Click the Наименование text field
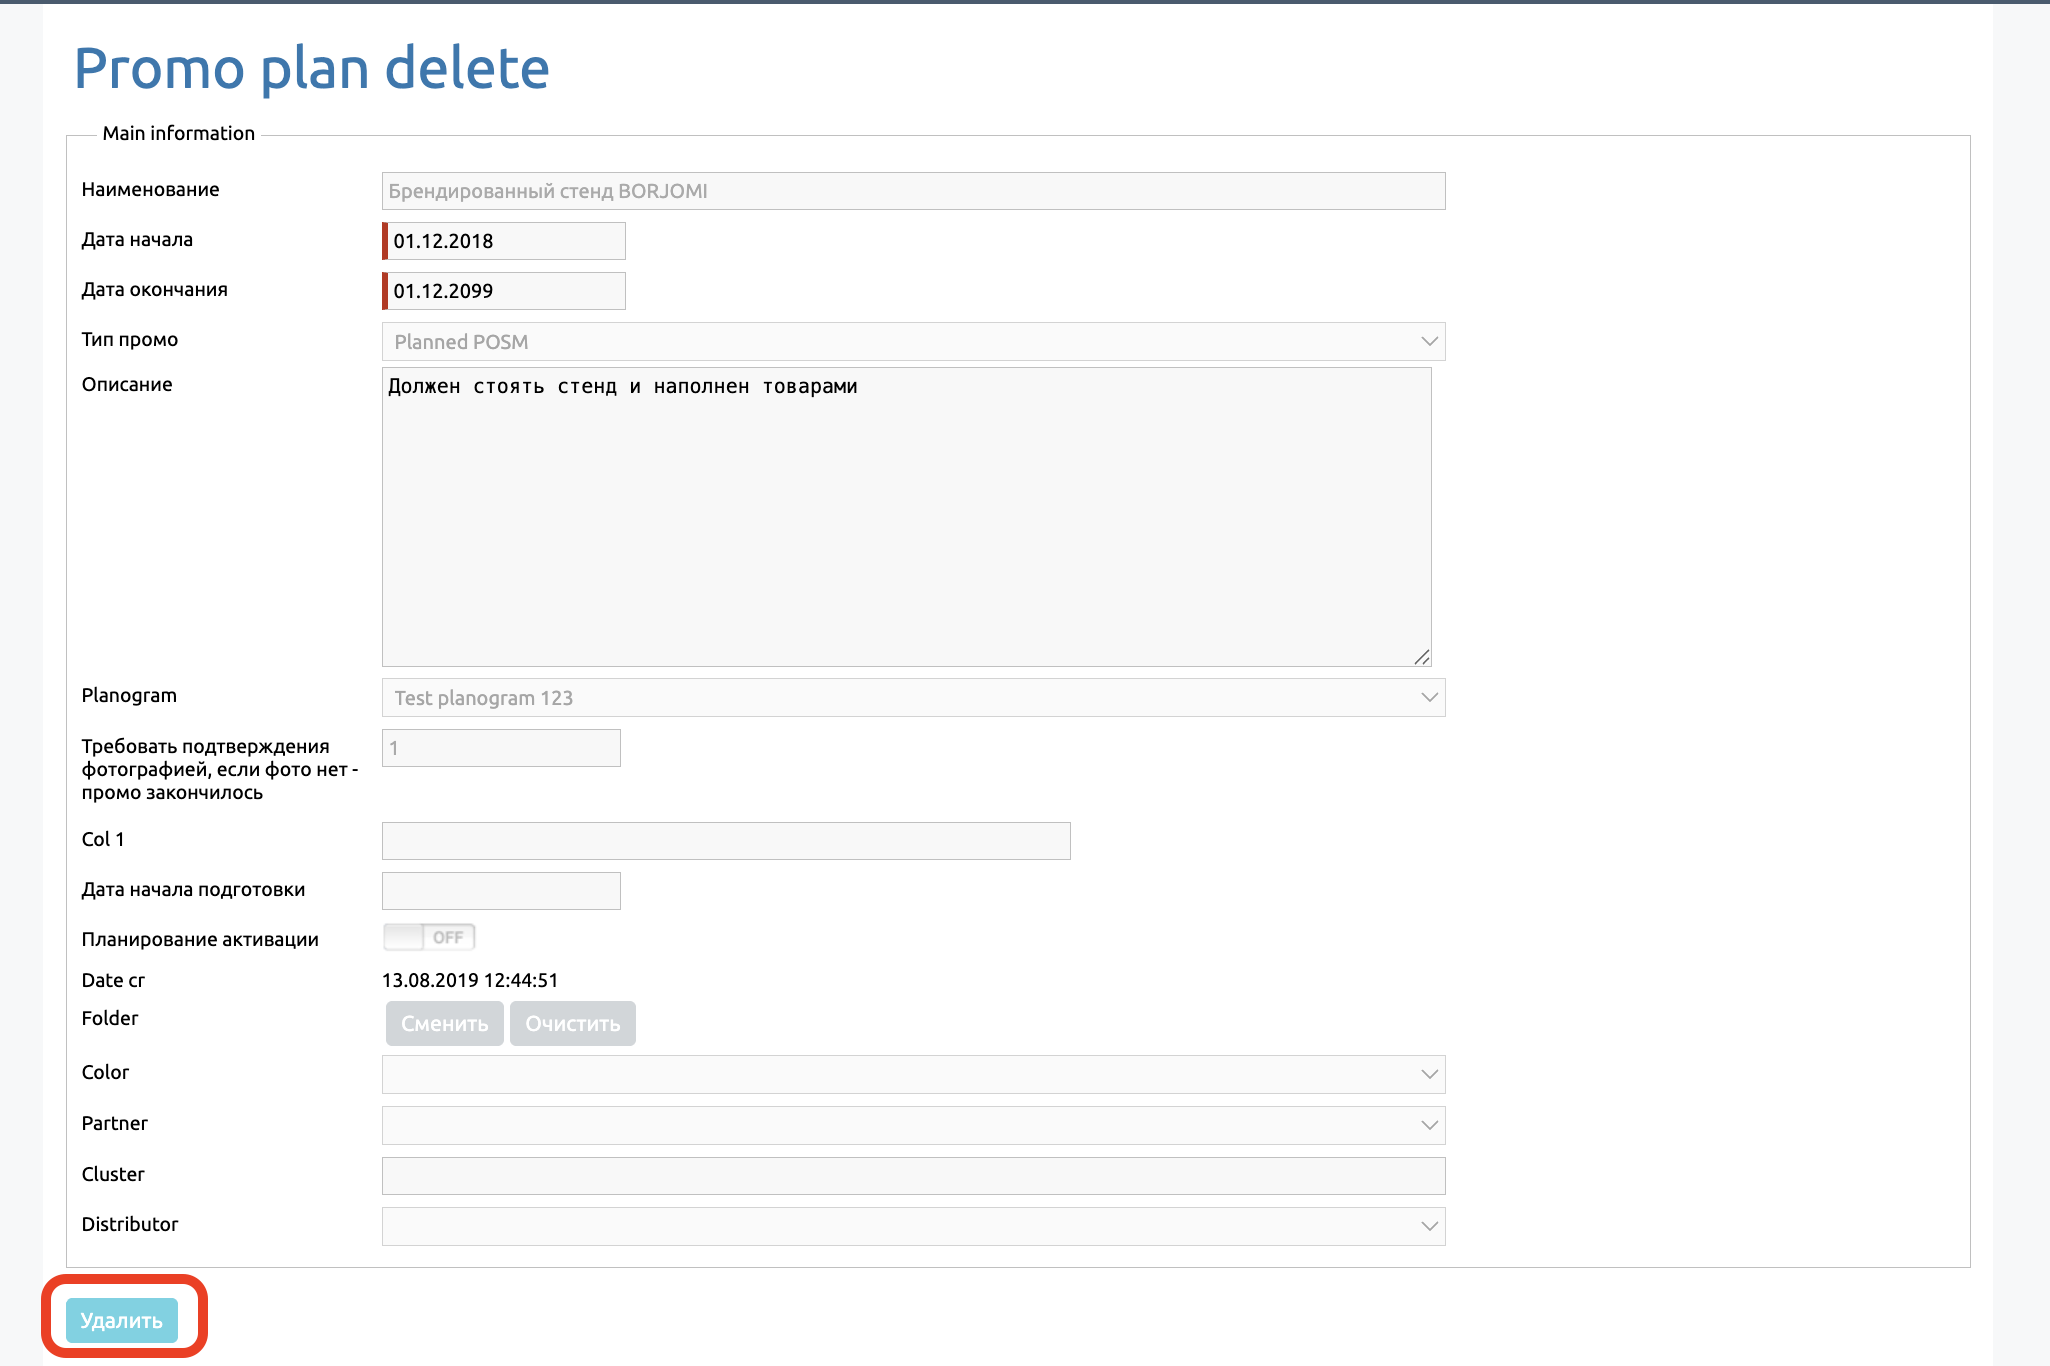2050x1366 pixels. [912, 191]
